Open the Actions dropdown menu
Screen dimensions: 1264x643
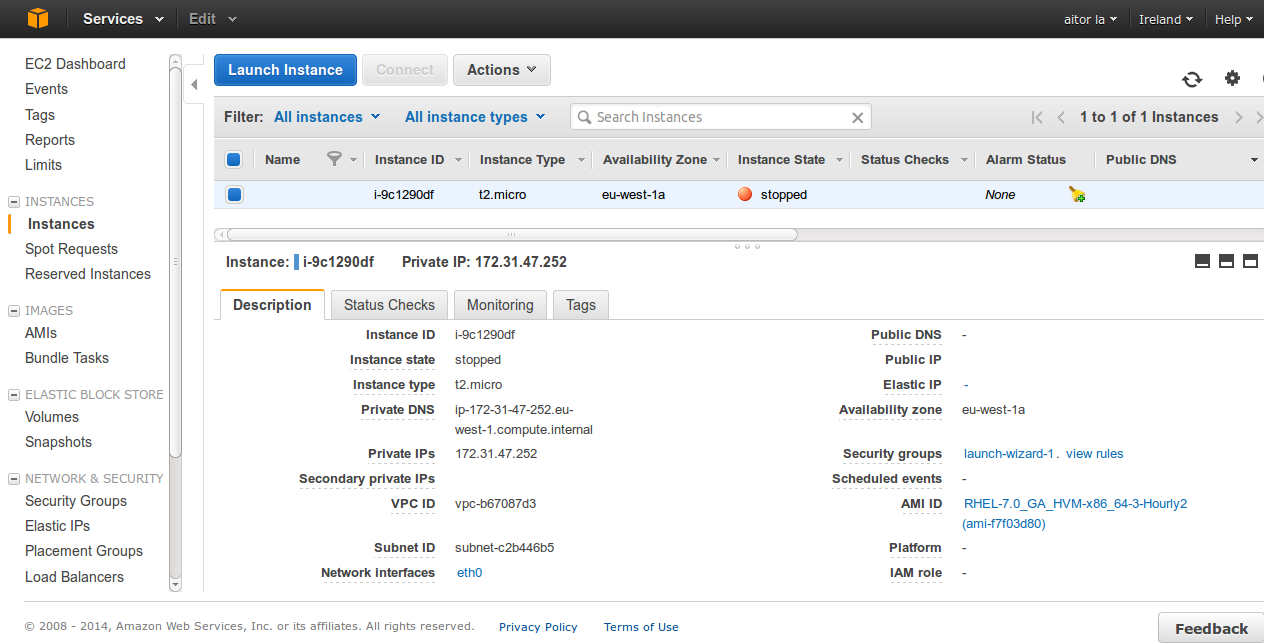tap(501, 70)
